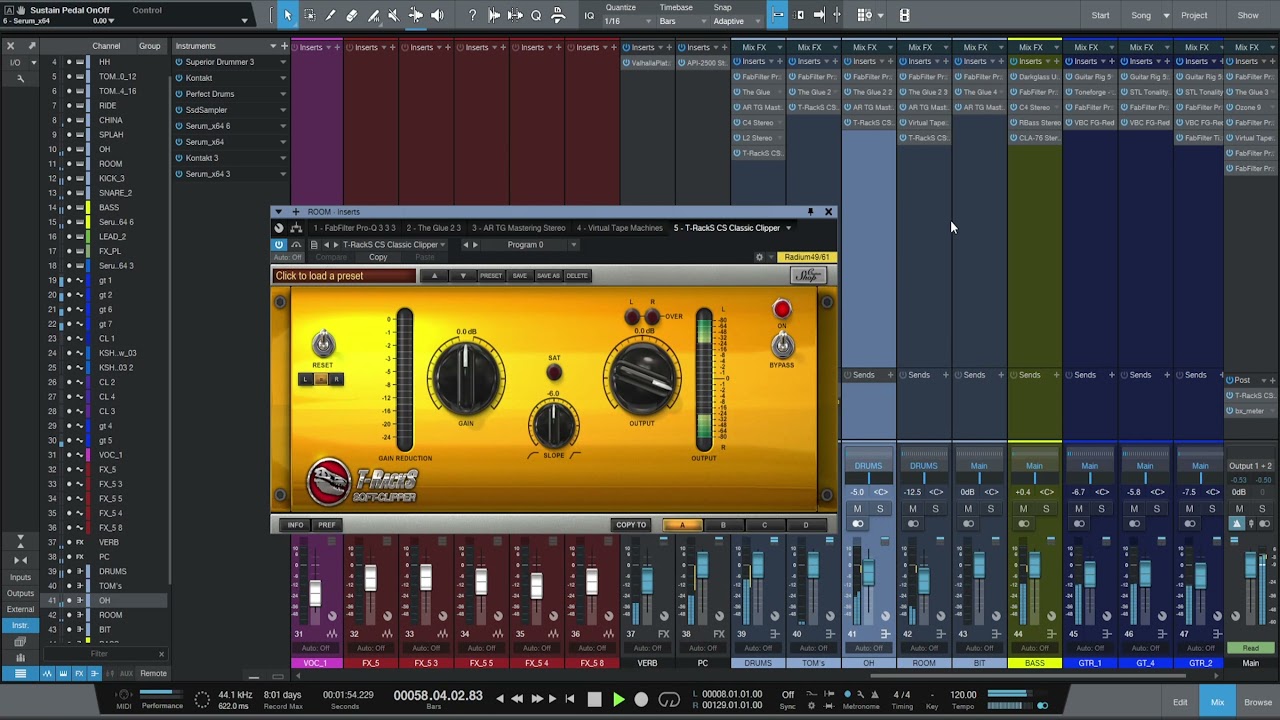Click 'Click to load a preset' field
Screen dimensions: 1280x720
344,276
